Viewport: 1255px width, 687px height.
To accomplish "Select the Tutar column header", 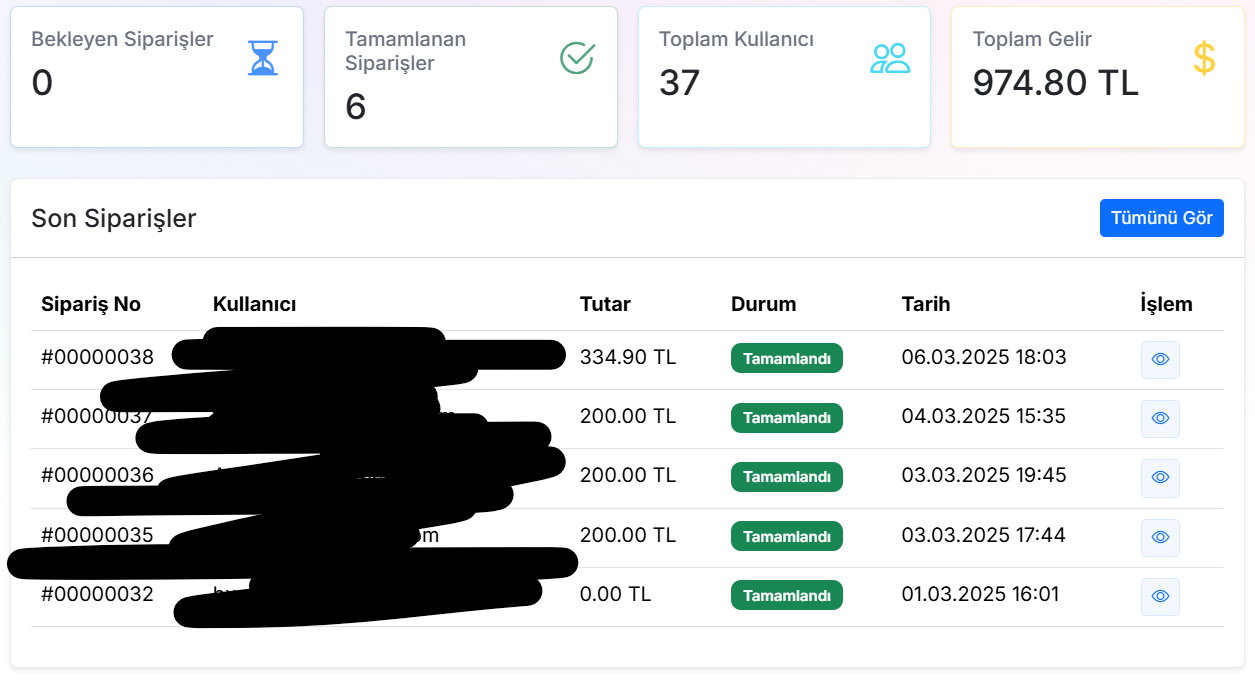I will pyautogui.click(x=605, y=304).
